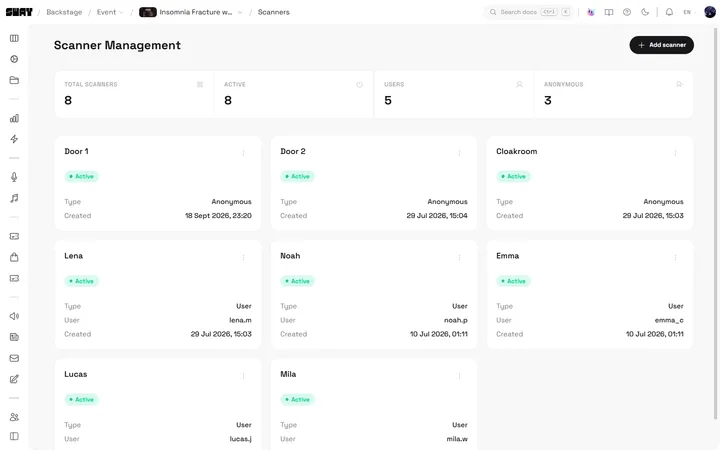This screenshot has height=450, width=720.
Task: Open Mila card options menu
Action: point(459,376)
